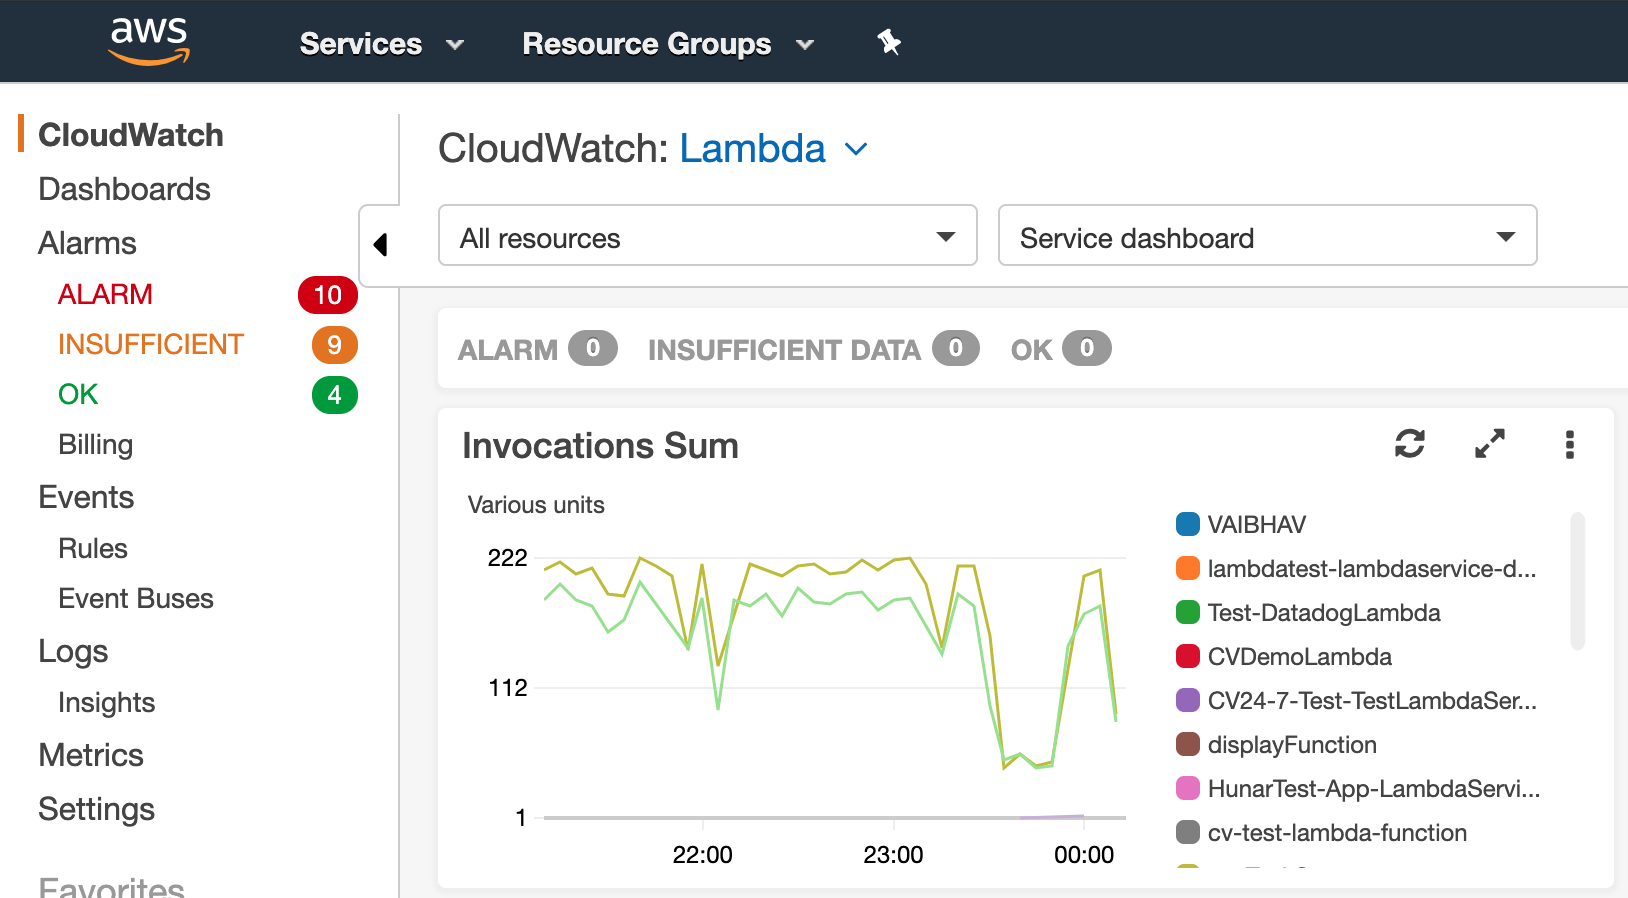Screen dimensions: 1628x898
Task: Click the brown displayFunction legend swatch
Action: pos(1188,744)
